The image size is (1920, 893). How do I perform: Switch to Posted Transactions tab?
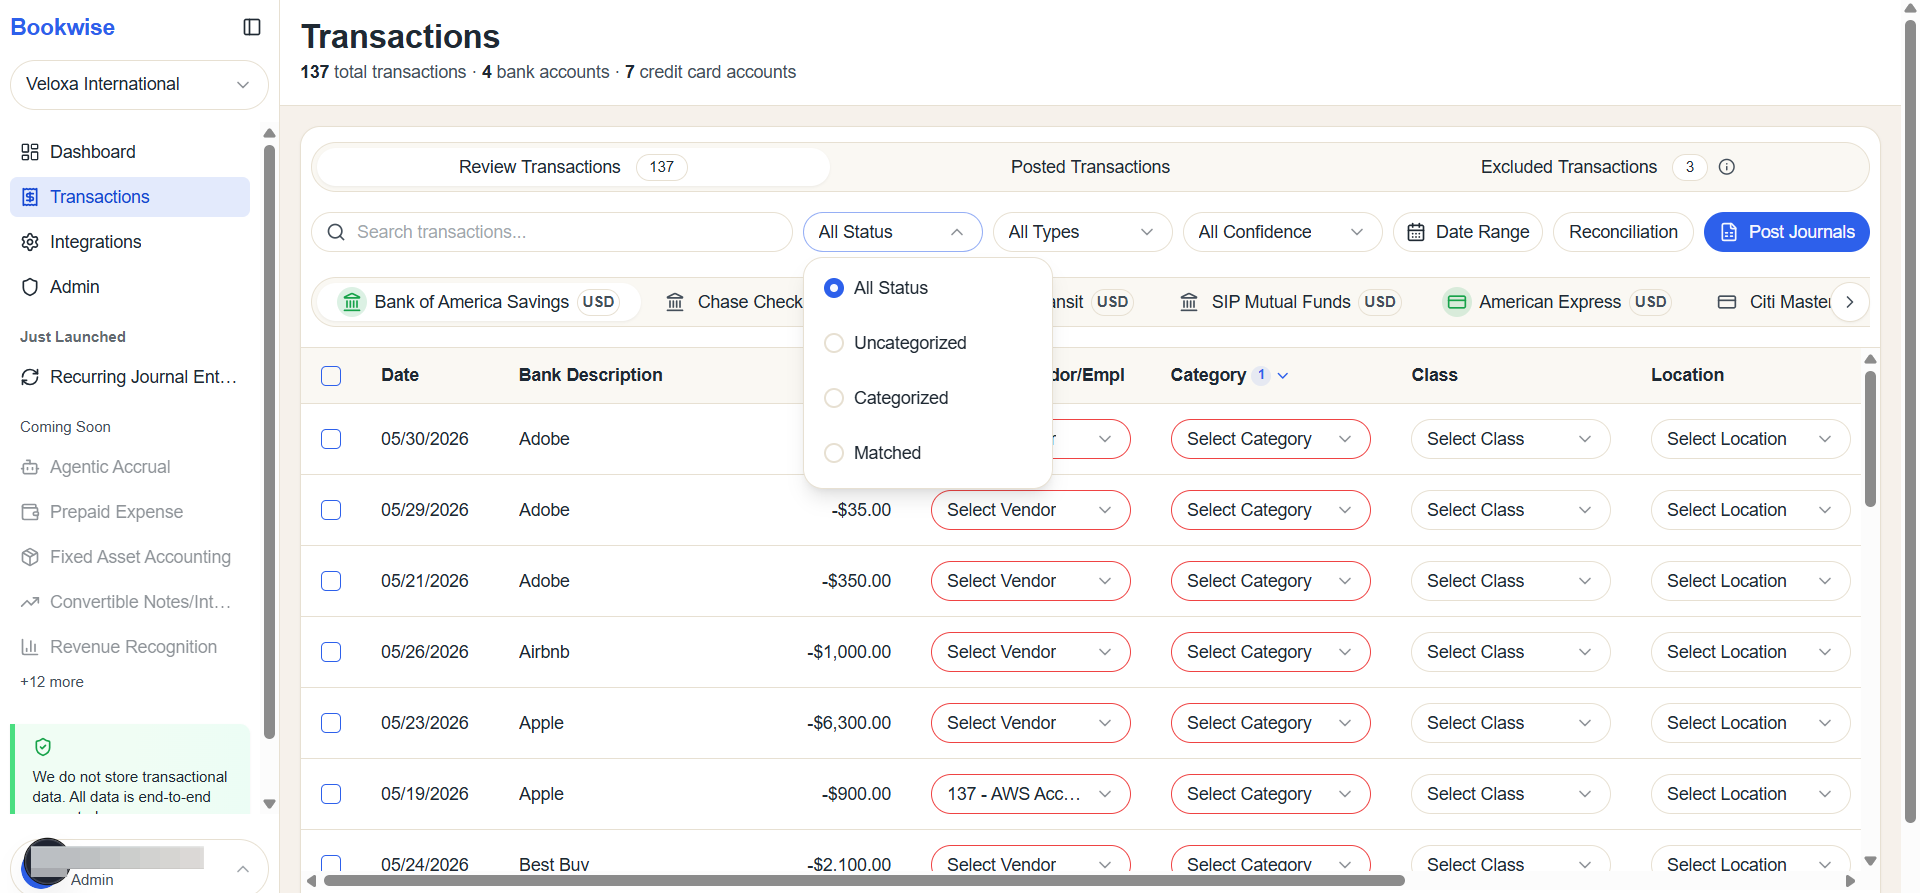click(x=1090, y=167)
